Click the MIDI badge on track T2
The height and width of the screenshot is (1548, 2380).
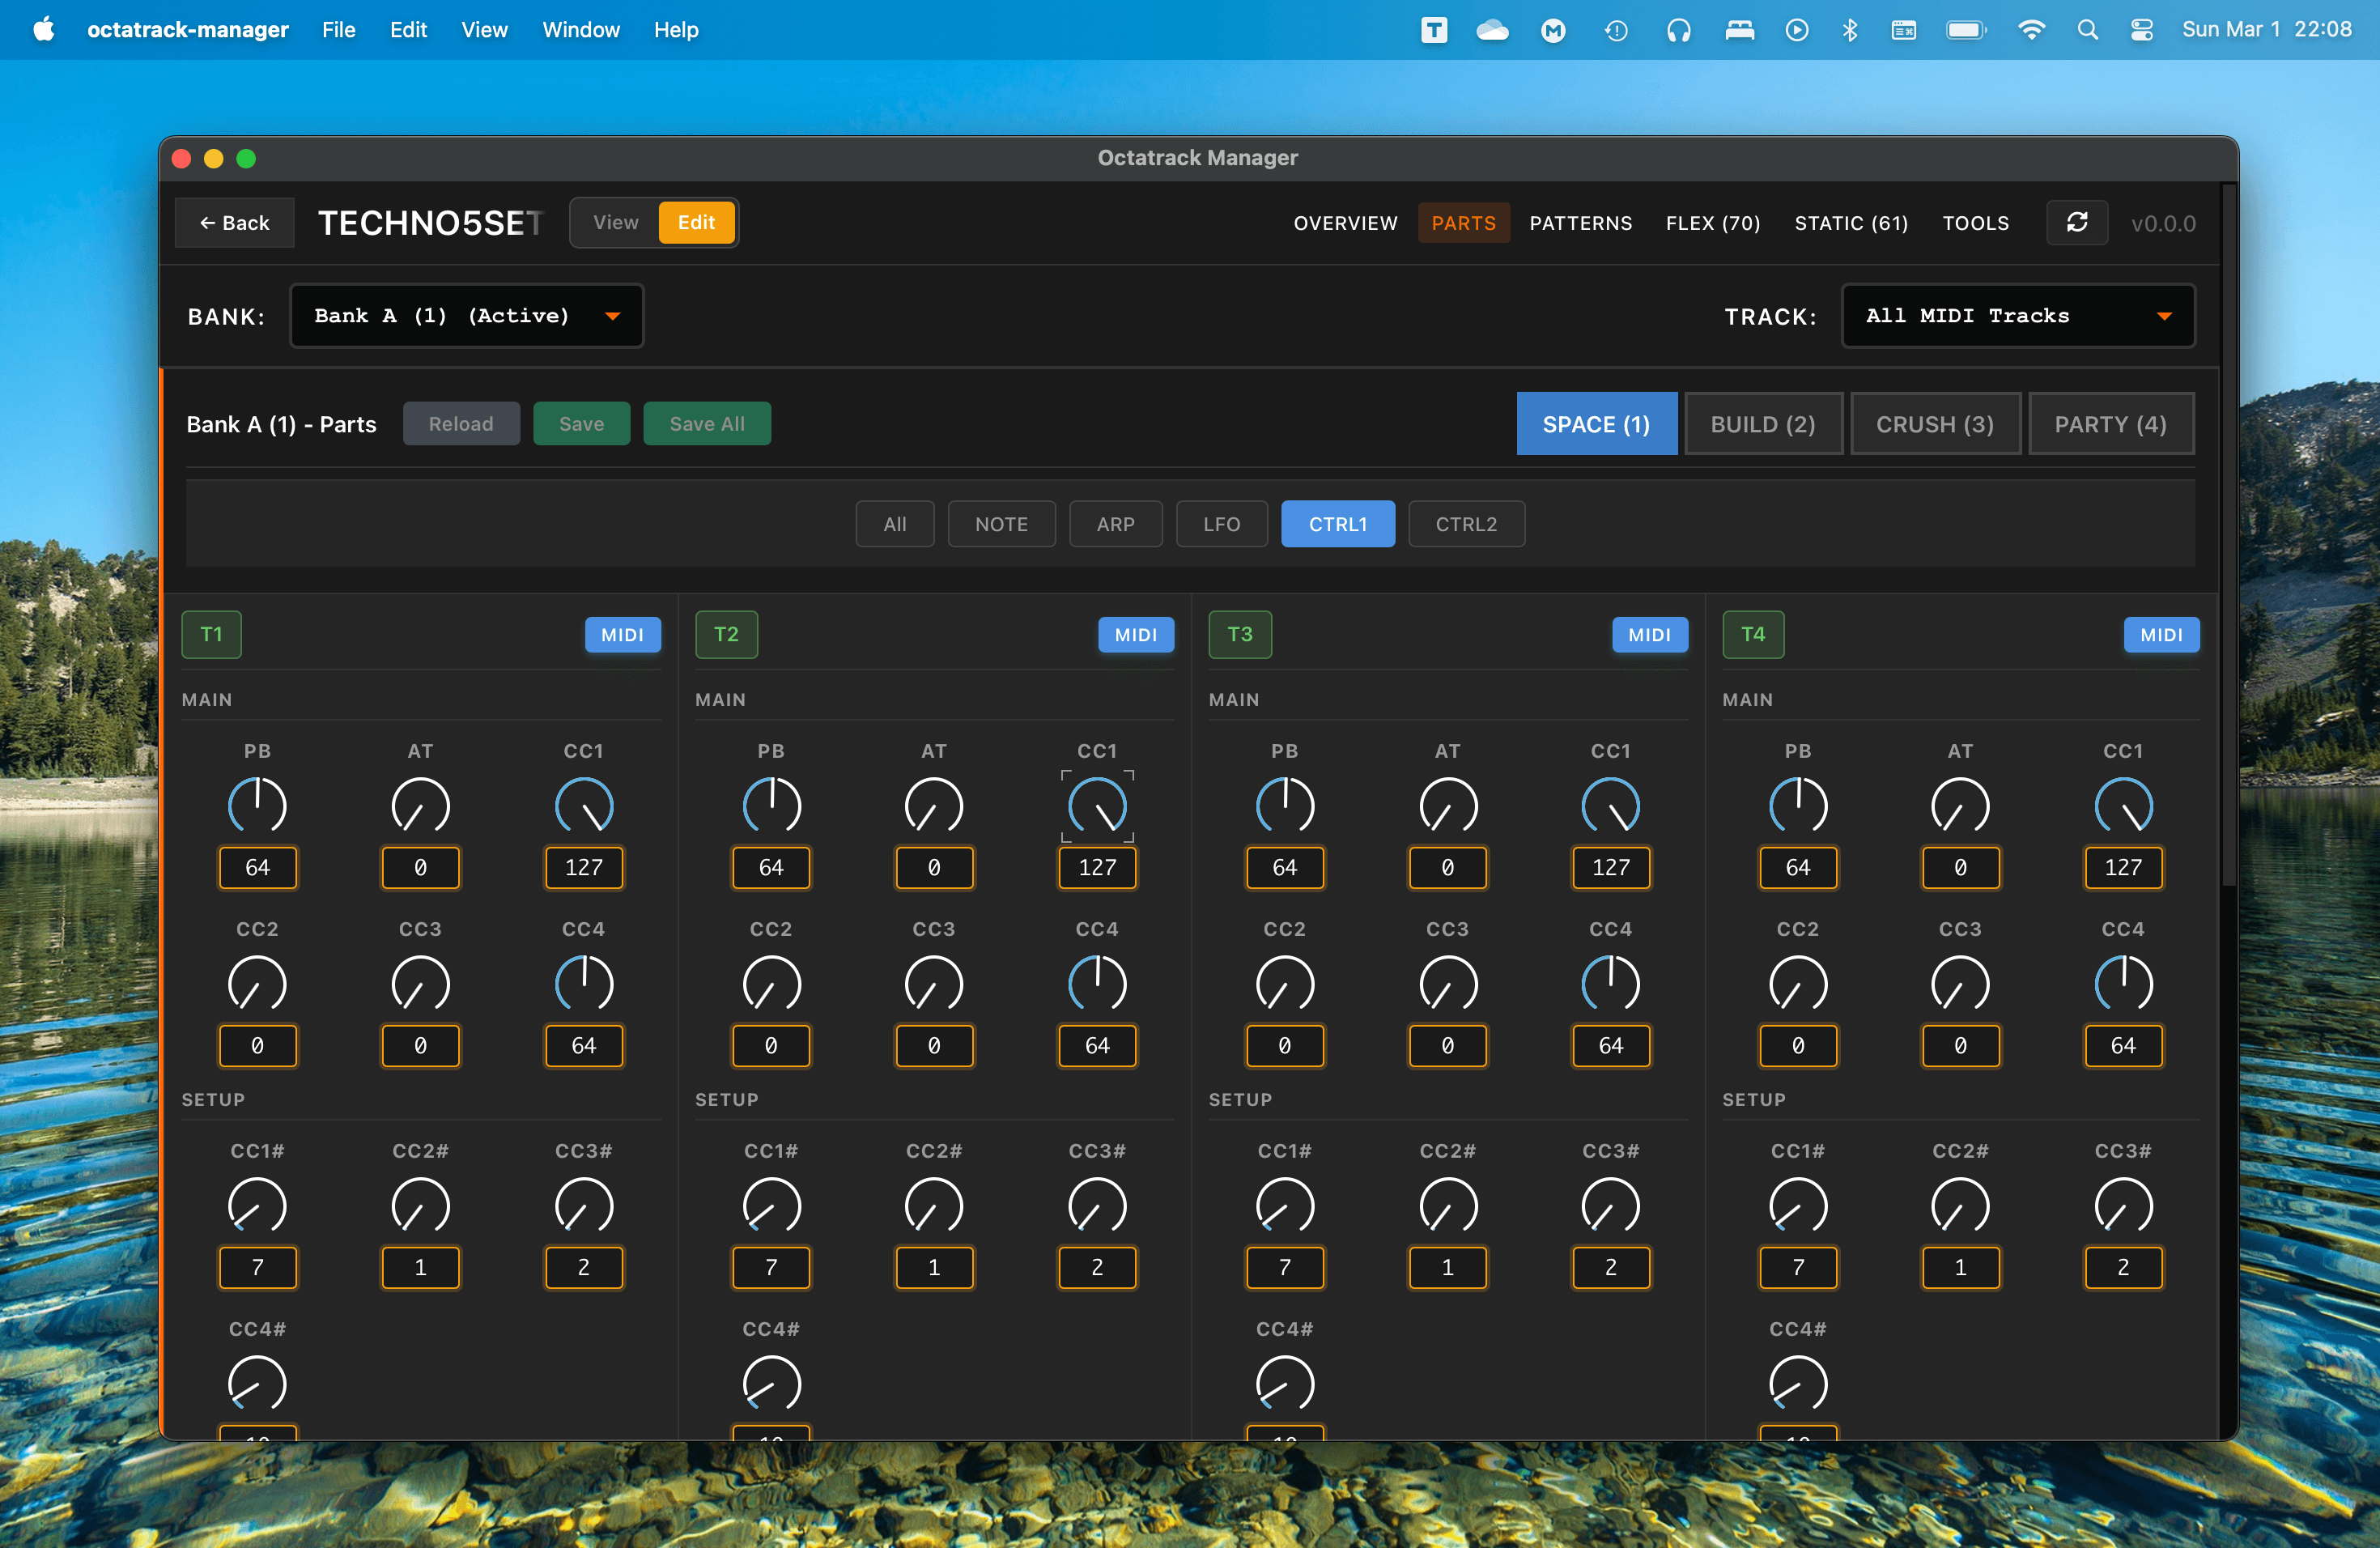[x=1136, y=634]
